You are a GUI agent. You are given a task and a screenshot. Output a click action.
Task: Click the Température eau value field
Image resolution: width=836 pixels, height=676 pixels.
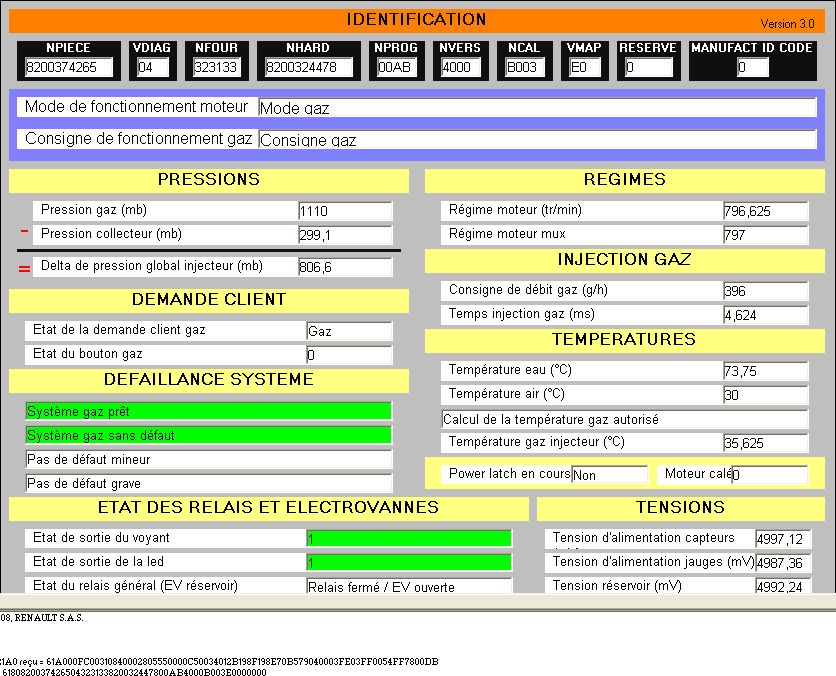[765, 371]
